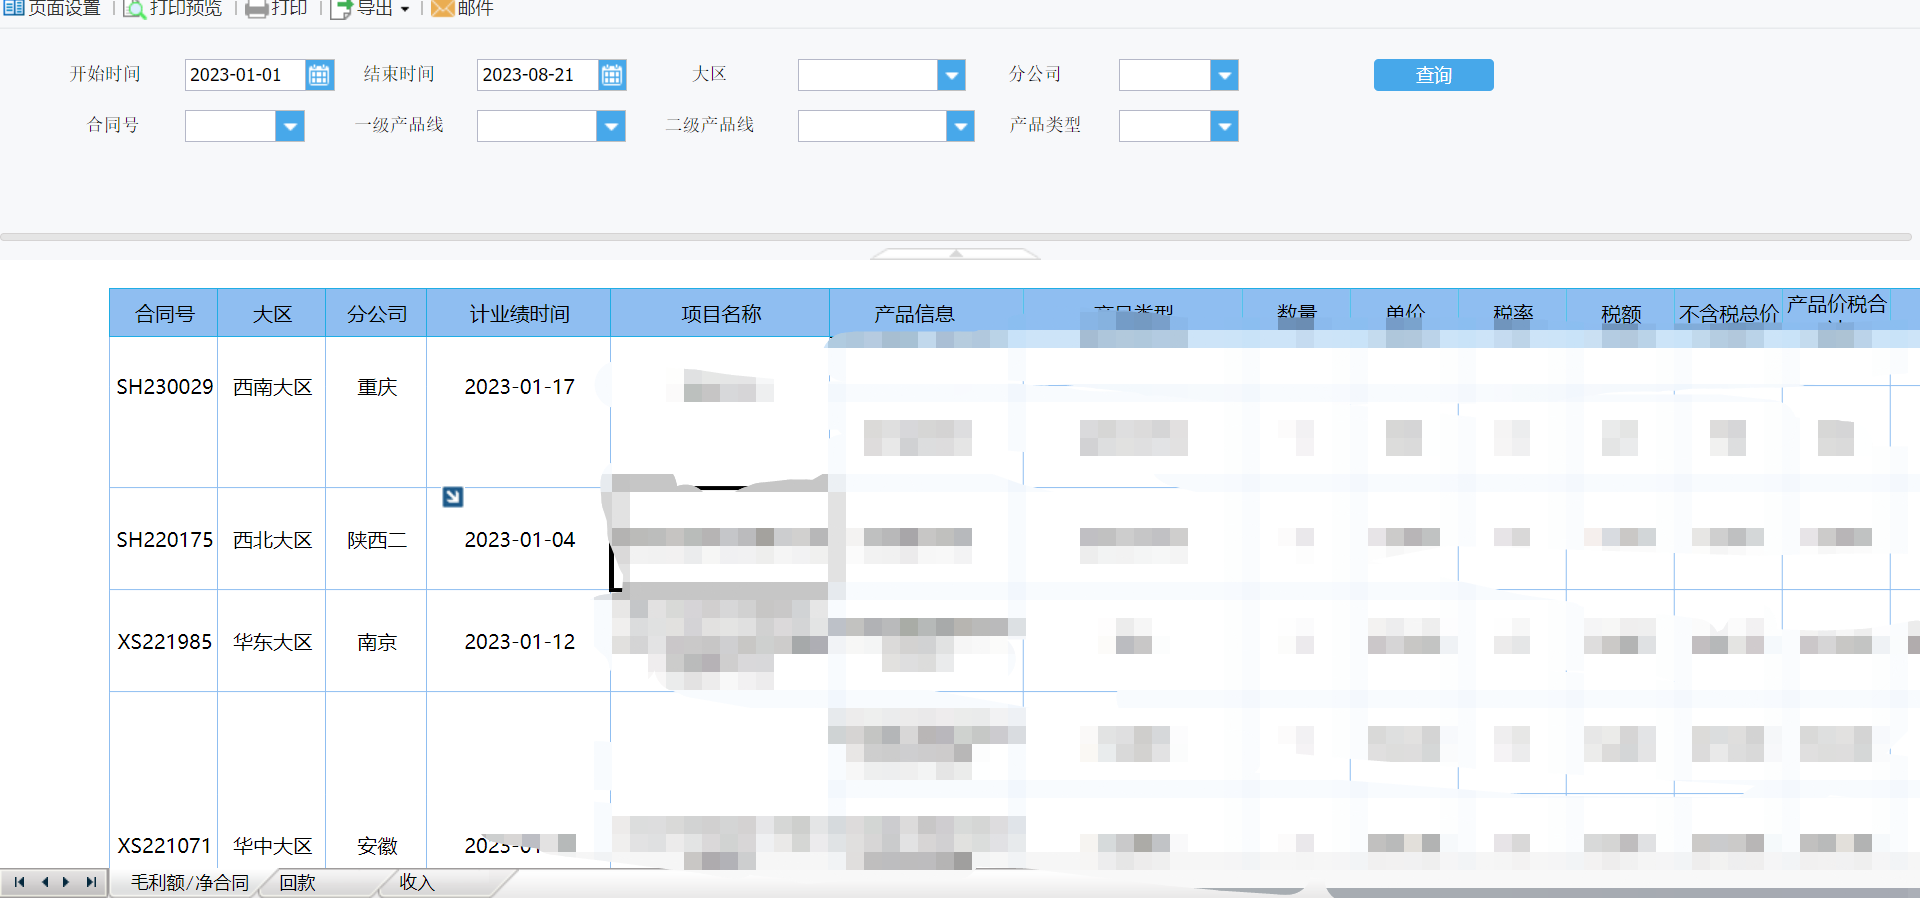Click the blue arrow icon in SH220175 row
This screenshot has width=1920, height=898.
pos(453,497)
